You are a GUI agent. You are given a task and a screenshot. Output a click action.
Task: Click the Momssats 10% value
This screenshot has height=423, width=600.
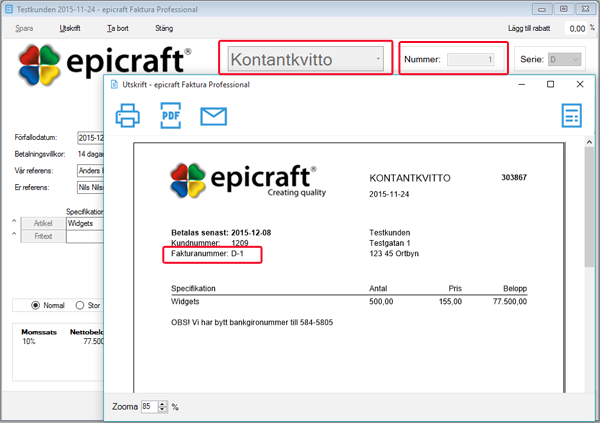(29, 341)
